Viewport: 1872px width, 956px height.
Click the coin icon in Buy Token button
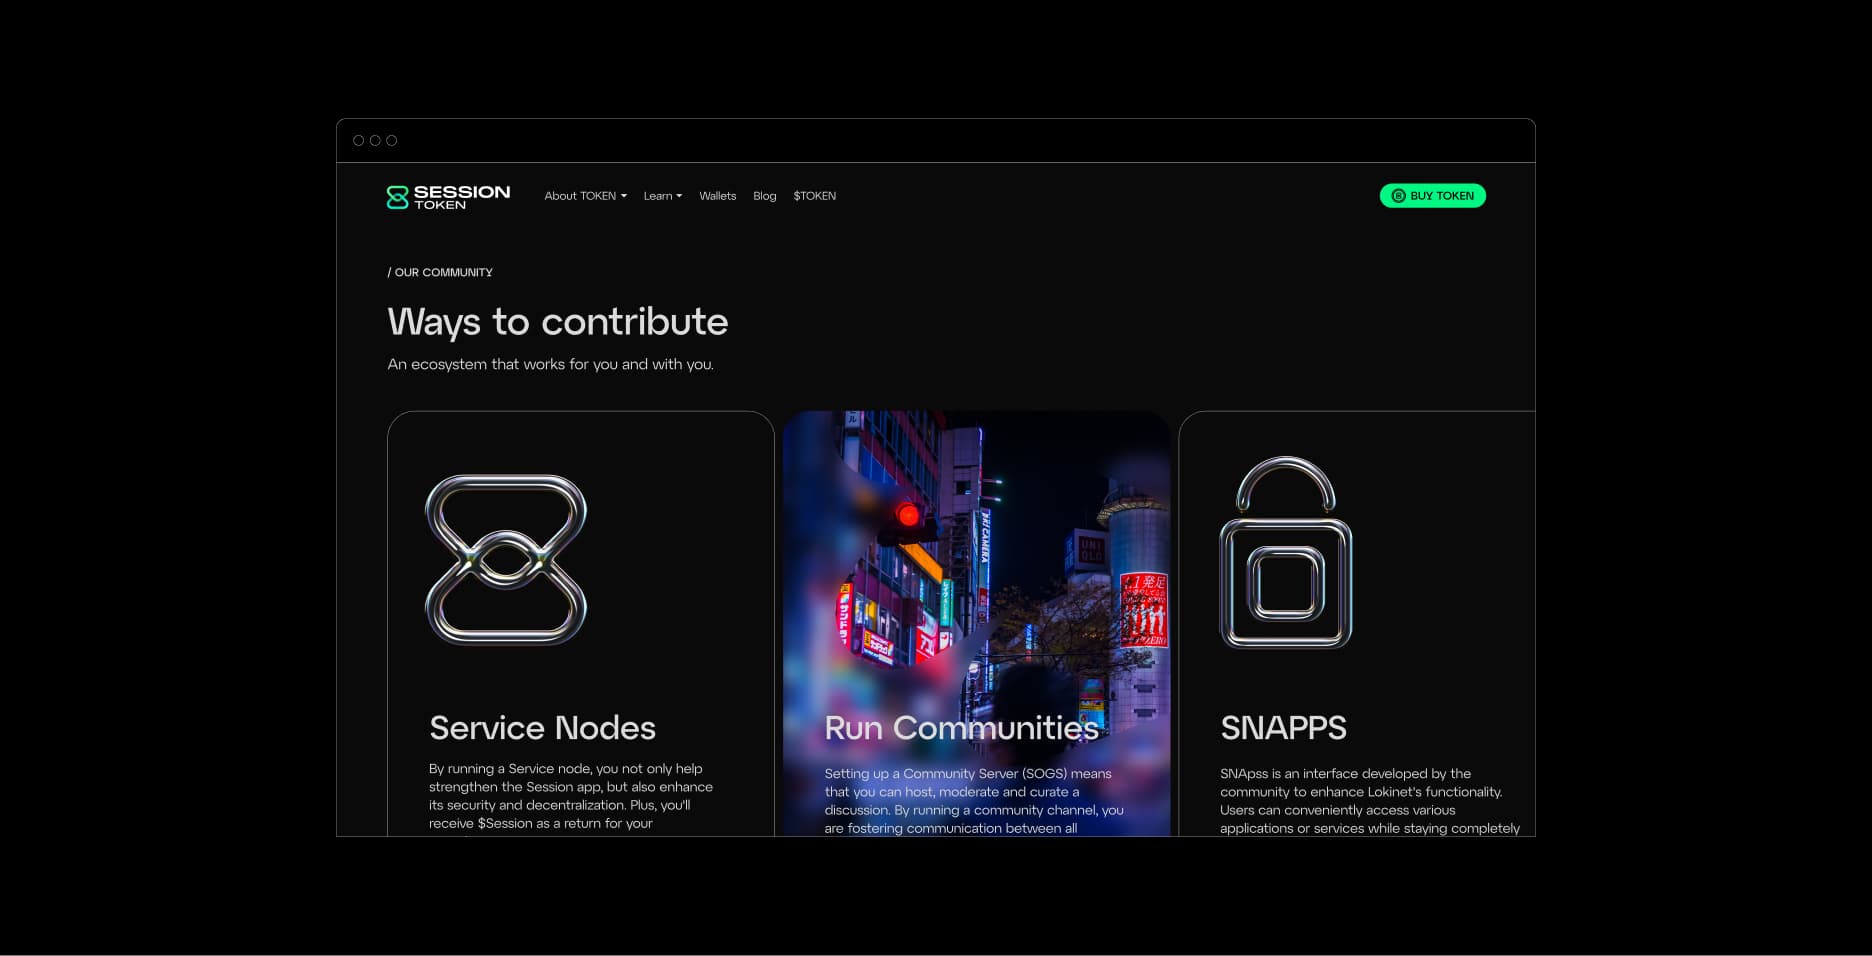point(1398,196)
